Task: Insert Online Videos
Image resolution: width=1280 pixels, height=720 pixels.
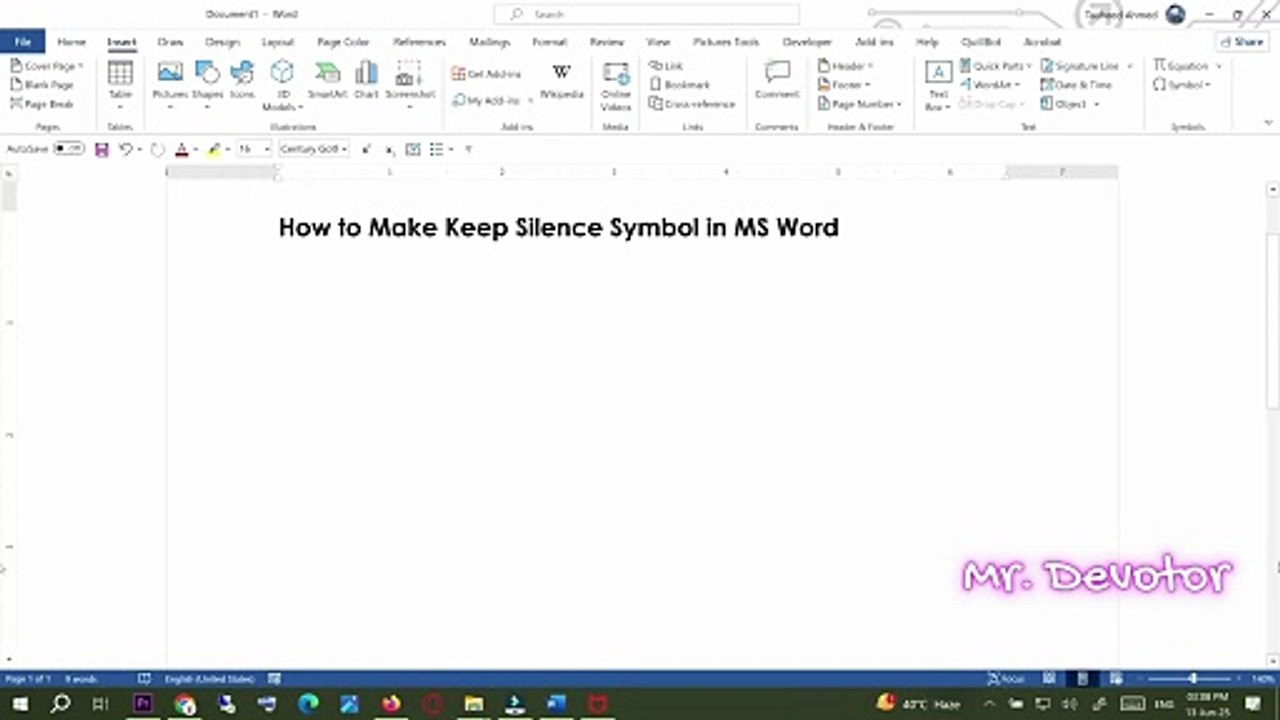Action: point(616,86)
